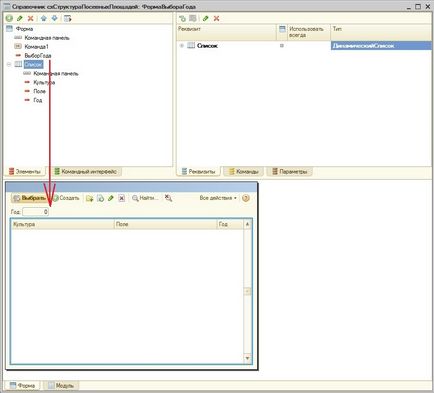Viewport: 434px width, 393px height.
Task: Delete attribute with red X icon
Action: [x=216, y=18]
